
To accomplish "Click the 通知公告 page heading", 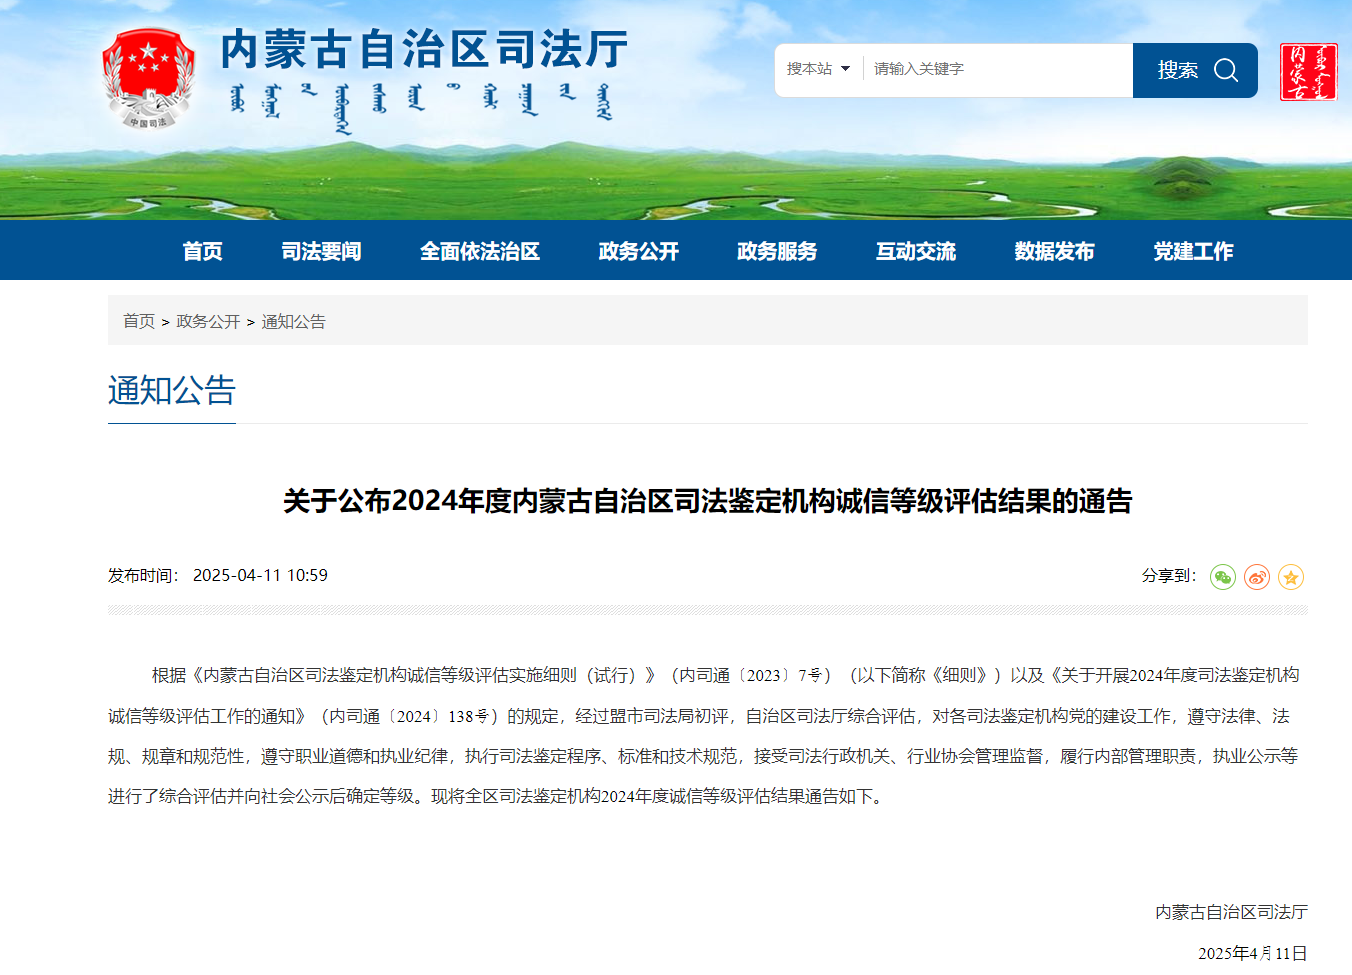I will (x=171, y=392).
